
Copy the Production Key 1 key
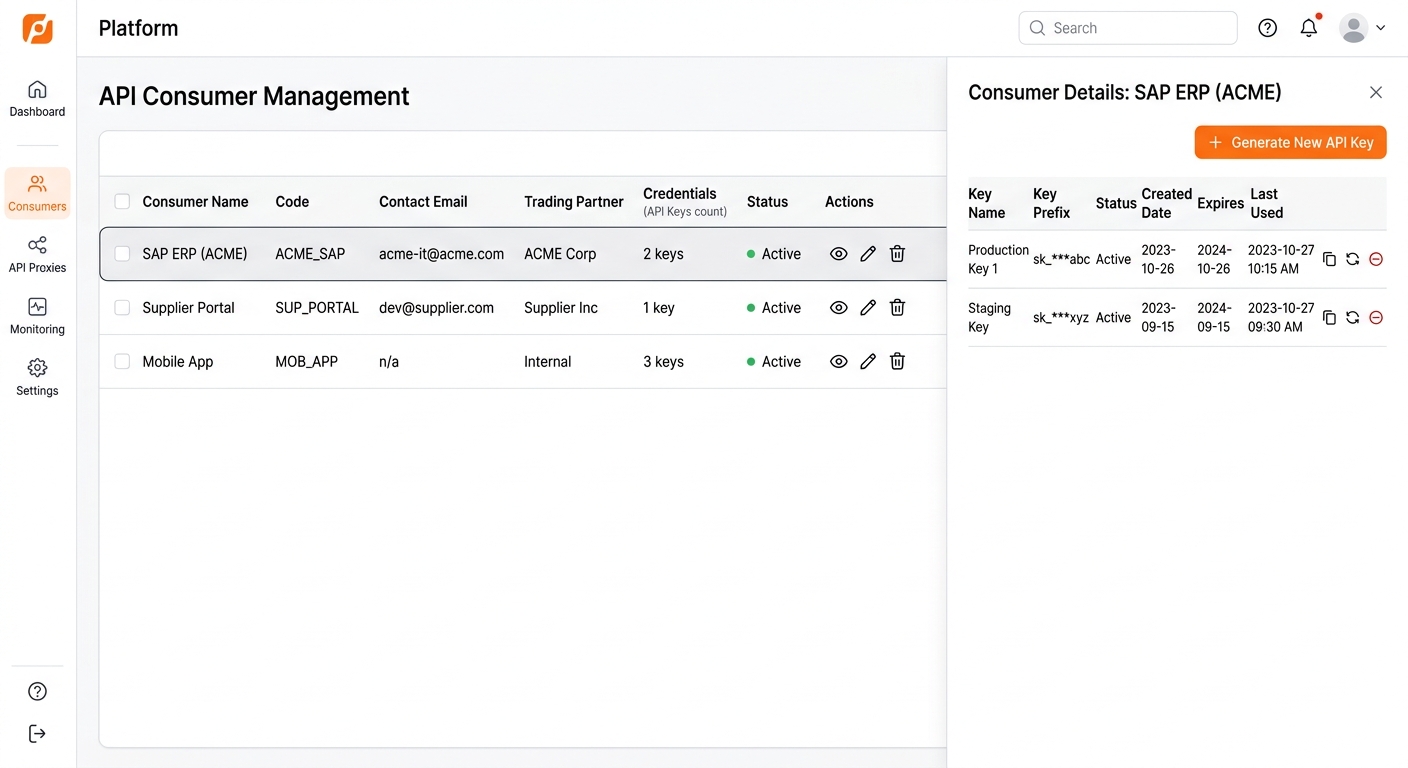(1329, 259)
